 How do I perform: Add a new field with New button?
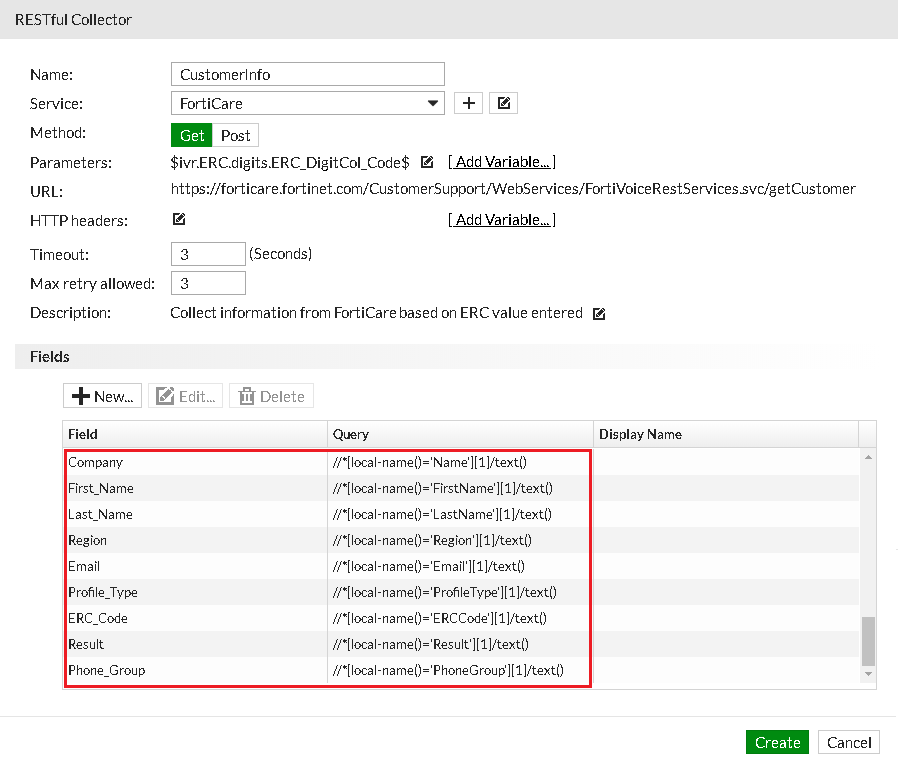[103, 396]
